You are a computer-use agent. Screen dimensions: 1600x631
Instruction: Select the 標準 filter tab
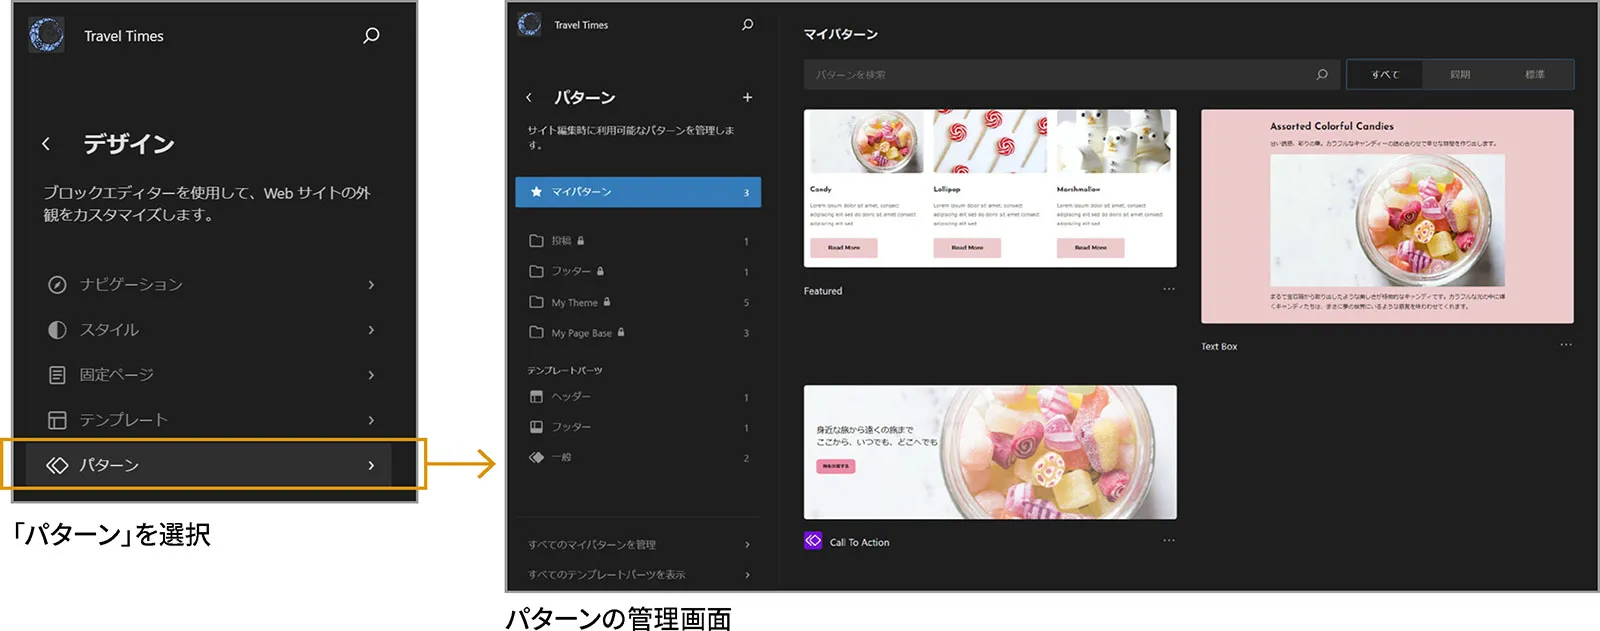[x=1535, y=75]
